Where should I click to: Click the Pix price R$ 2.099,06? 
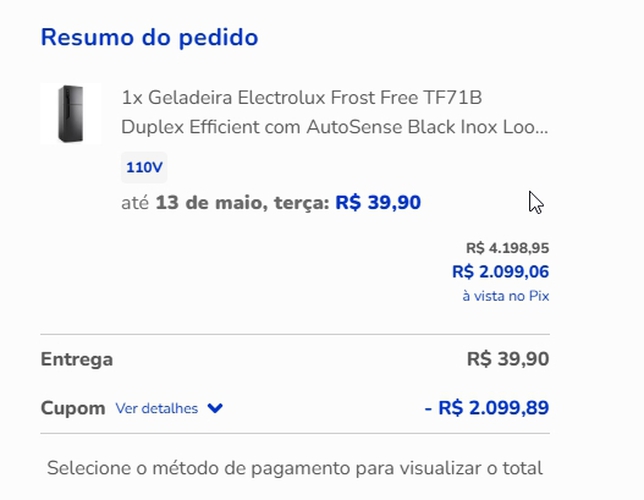[500, 271]
